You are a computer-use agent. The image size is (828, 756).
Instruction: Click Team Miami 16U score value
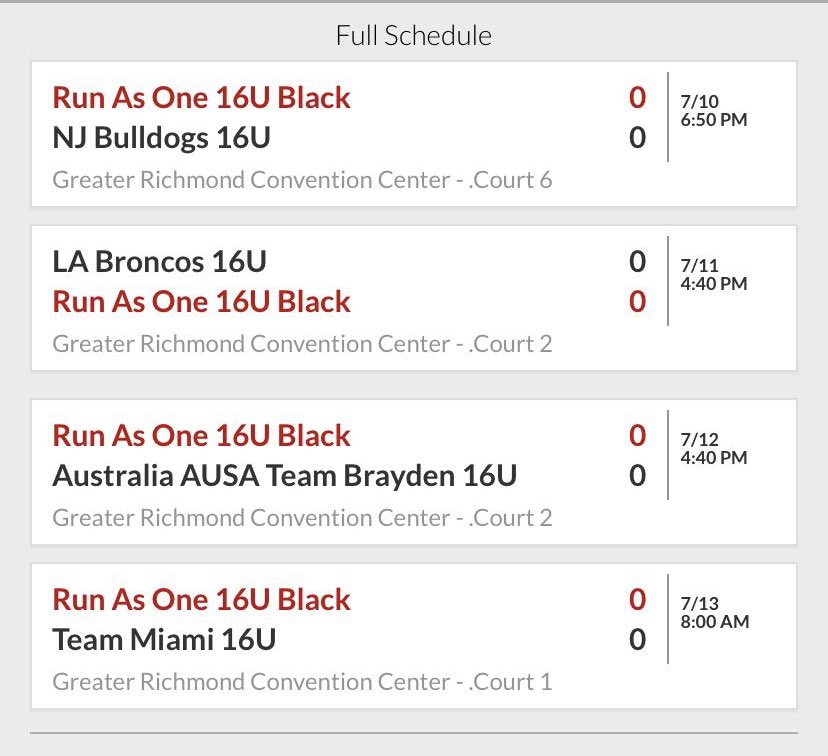(x=637, y=640)
